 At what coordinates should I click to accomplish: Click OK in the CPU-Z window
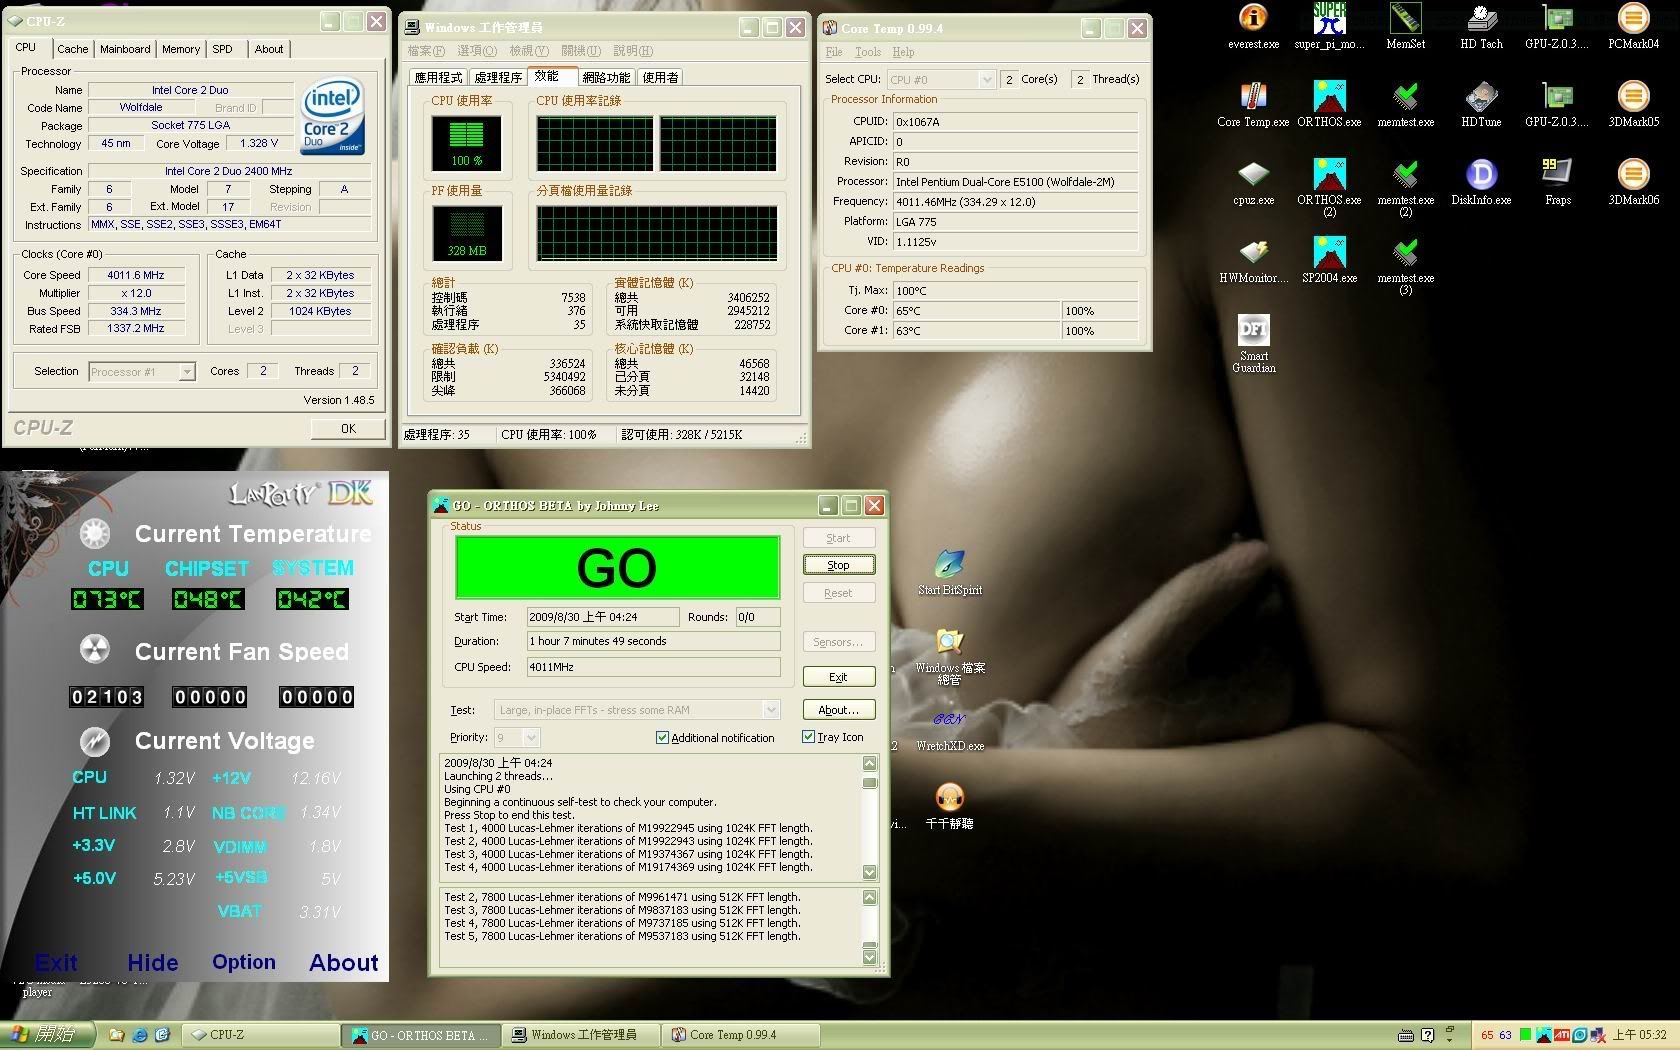click(348, 428)
